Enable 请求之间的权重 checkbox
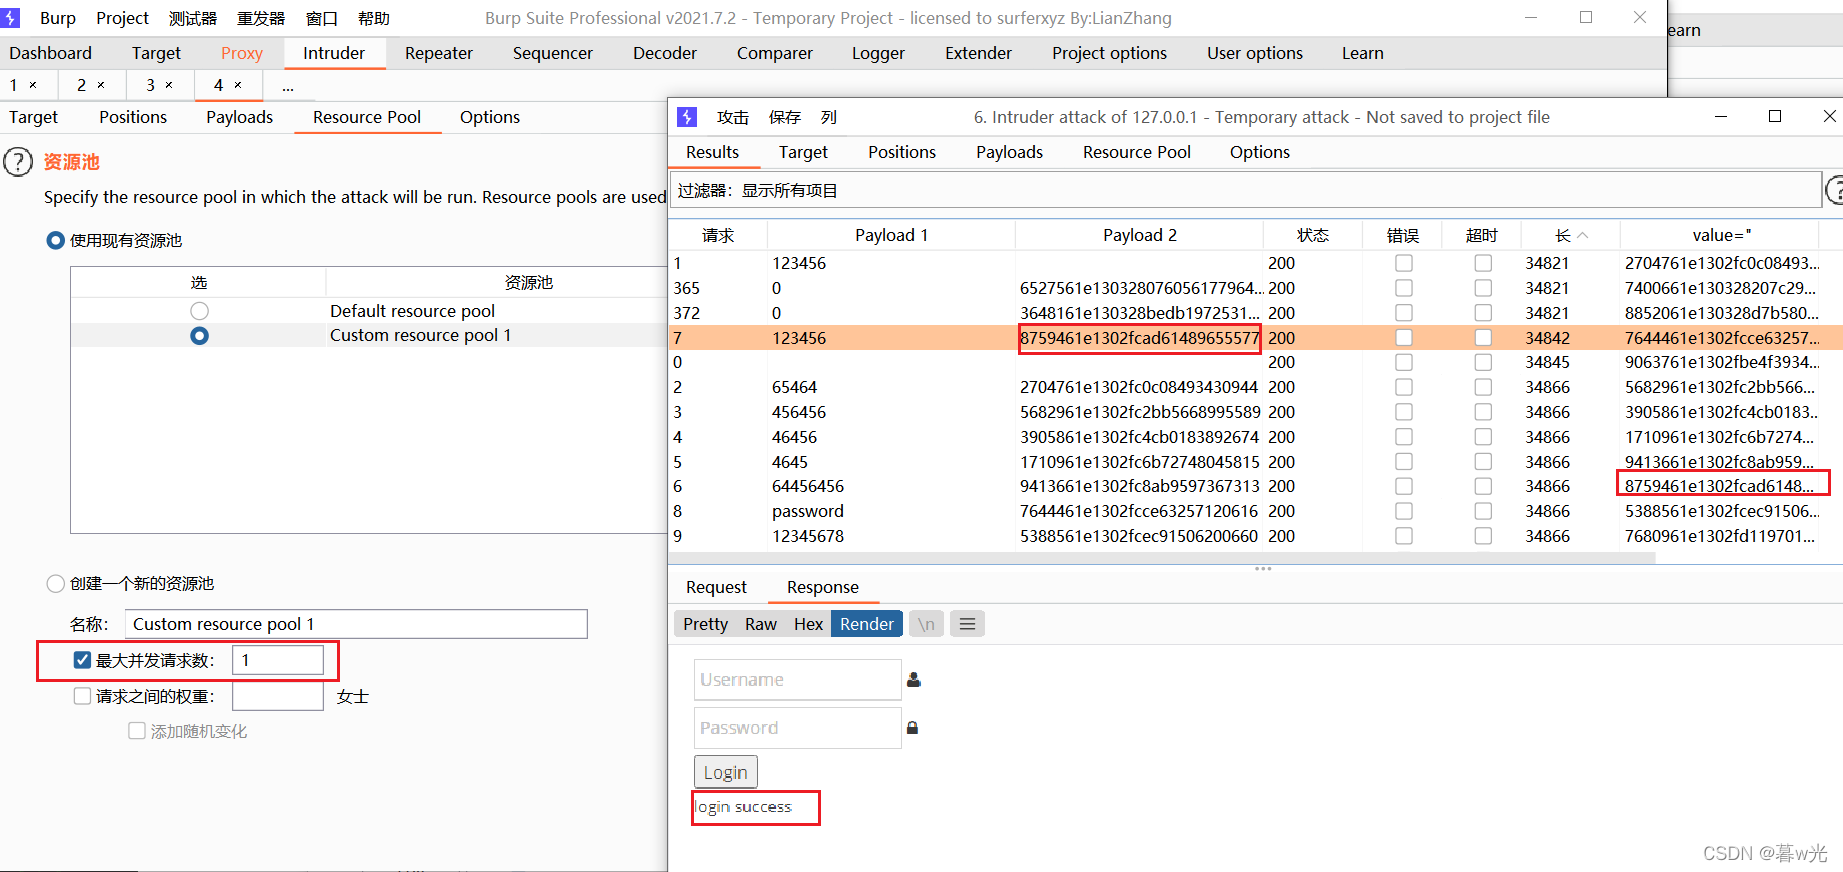Image resolution: width=1843 pixels, height=872 pixels. 83,696
